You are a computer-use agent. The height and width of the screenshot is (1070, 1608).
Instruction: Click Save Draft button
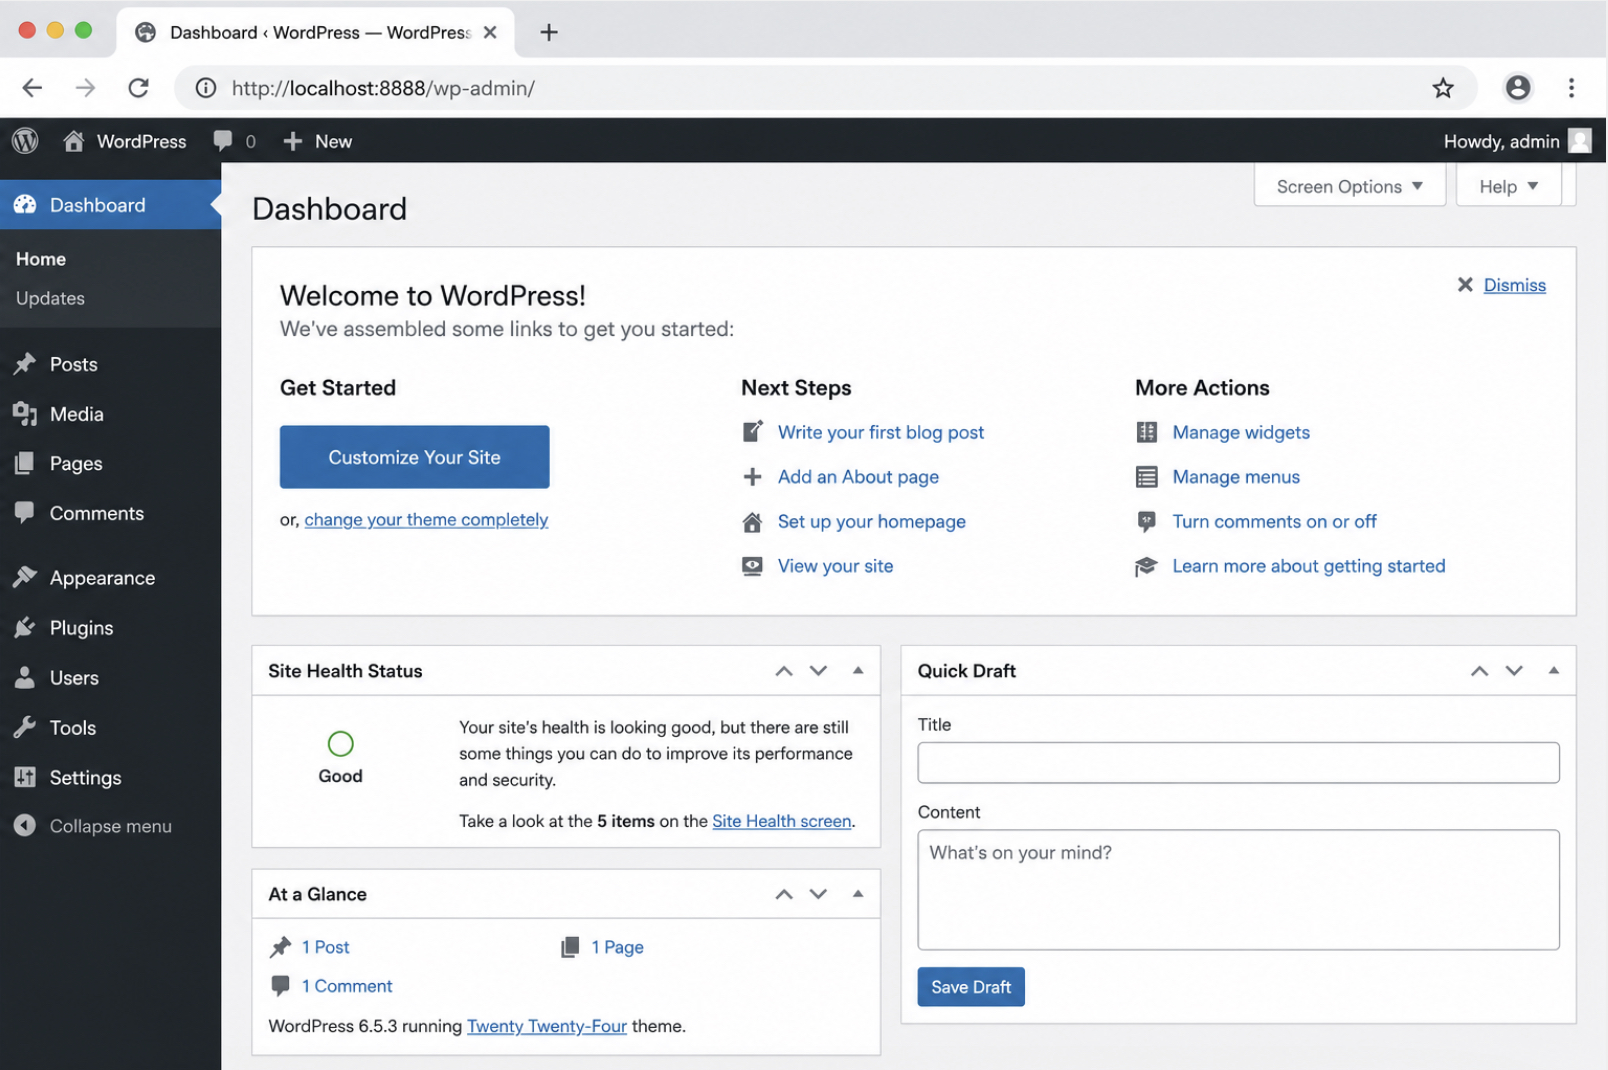[971, 987]
